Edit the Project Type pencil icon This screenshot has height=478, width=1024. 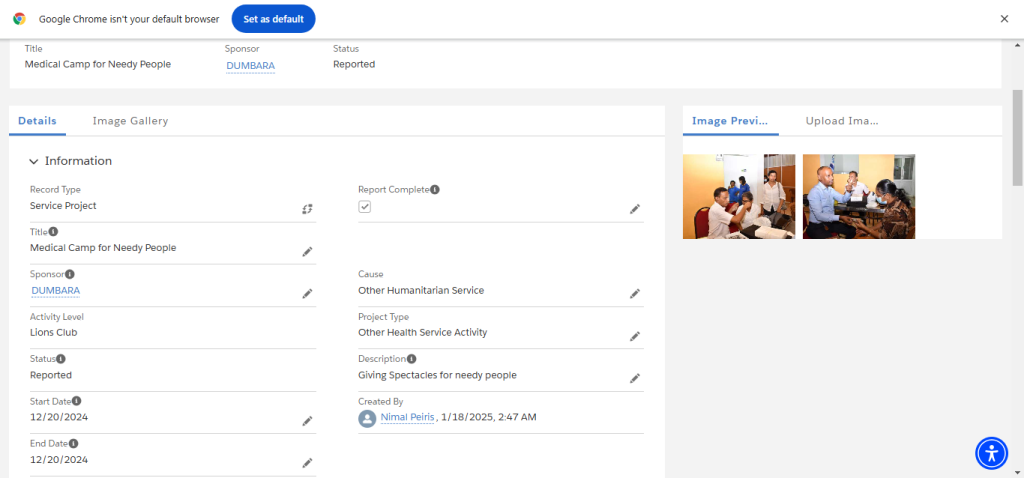point(635,336)
